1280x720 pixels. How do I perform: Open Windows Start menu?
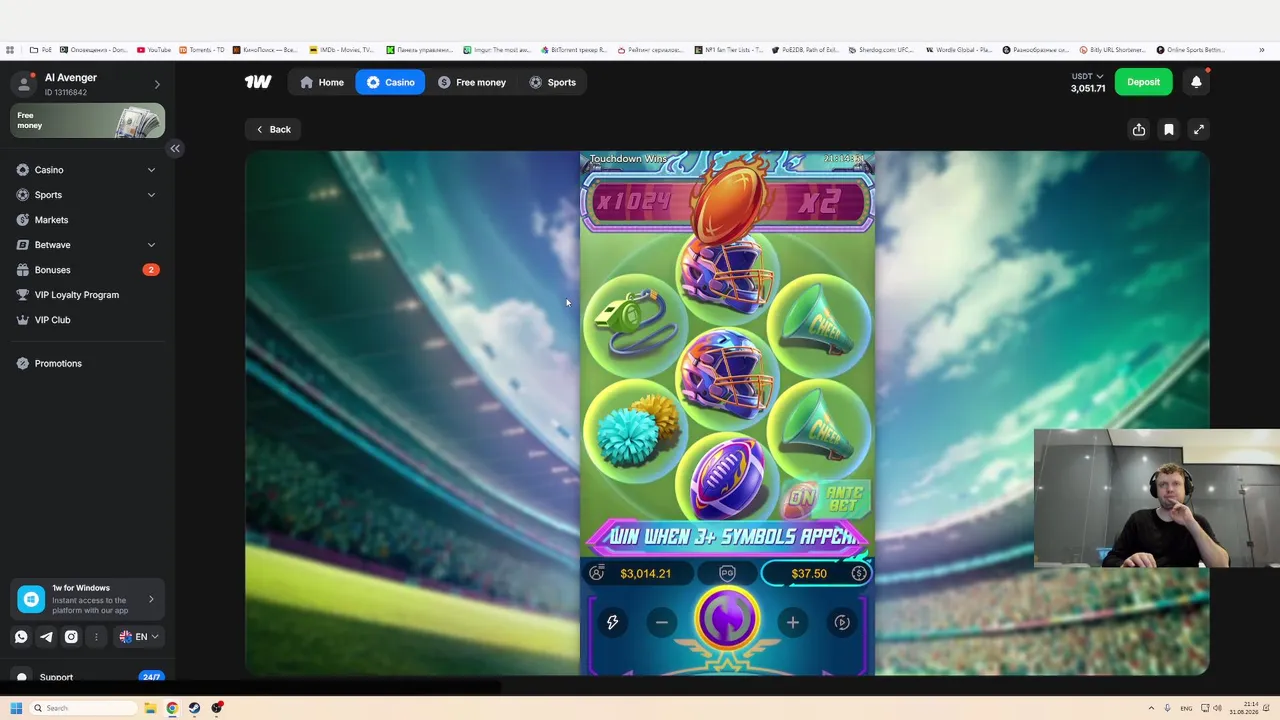pos(16,708)
